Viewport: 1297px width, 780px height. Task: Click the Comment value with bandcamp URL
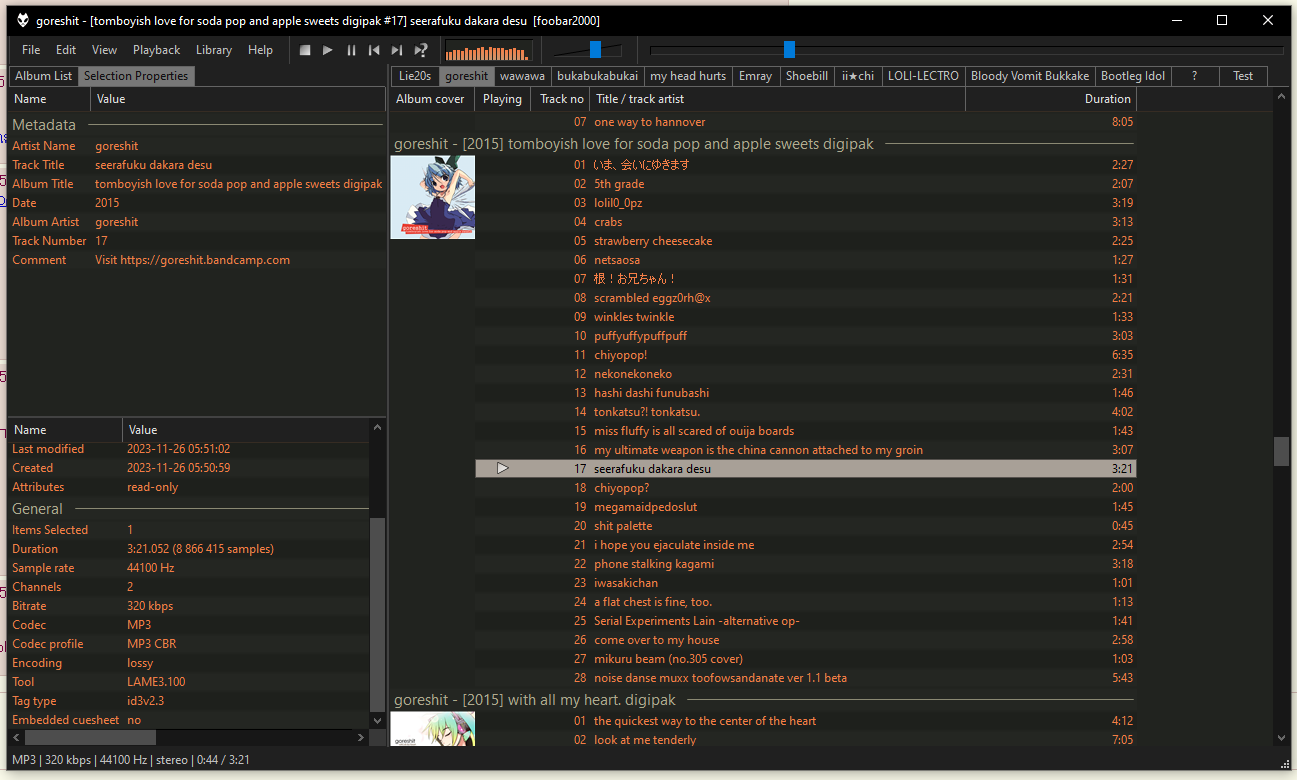(x=192, y=260)
